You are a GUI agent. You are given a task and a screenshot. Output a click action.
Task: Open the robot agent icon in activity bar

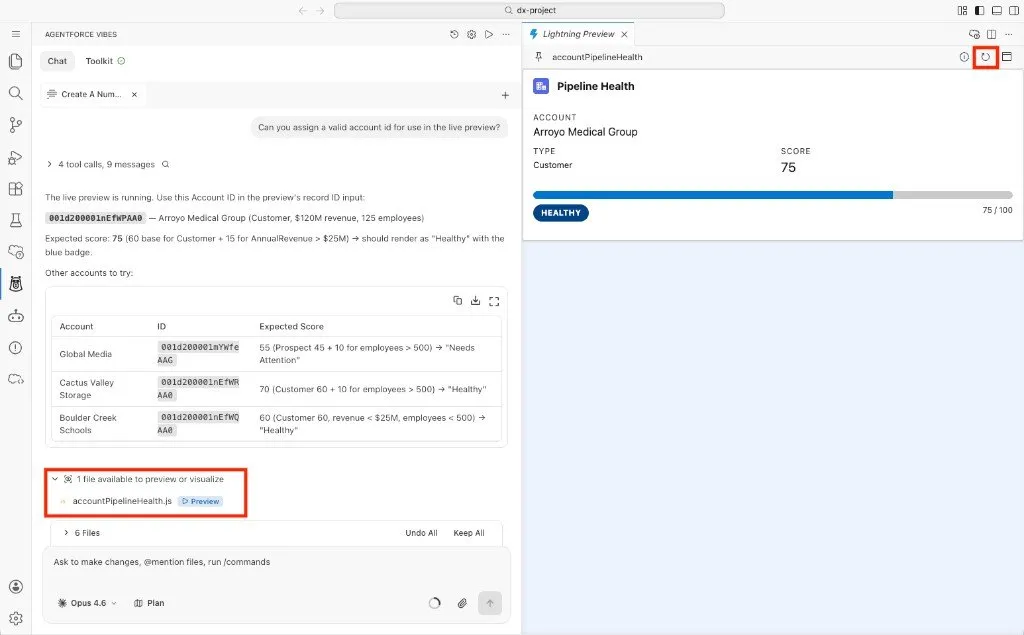click(x=16, y=316)
